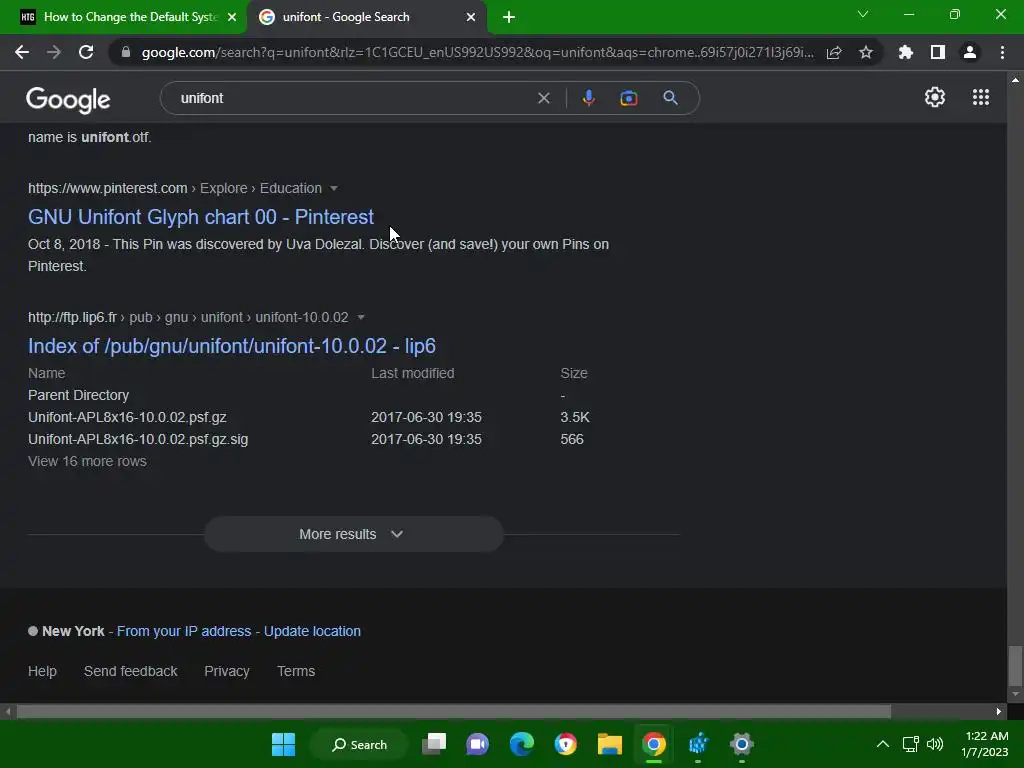
Task: Toggle the Chrome side panel
Action: 938,52
